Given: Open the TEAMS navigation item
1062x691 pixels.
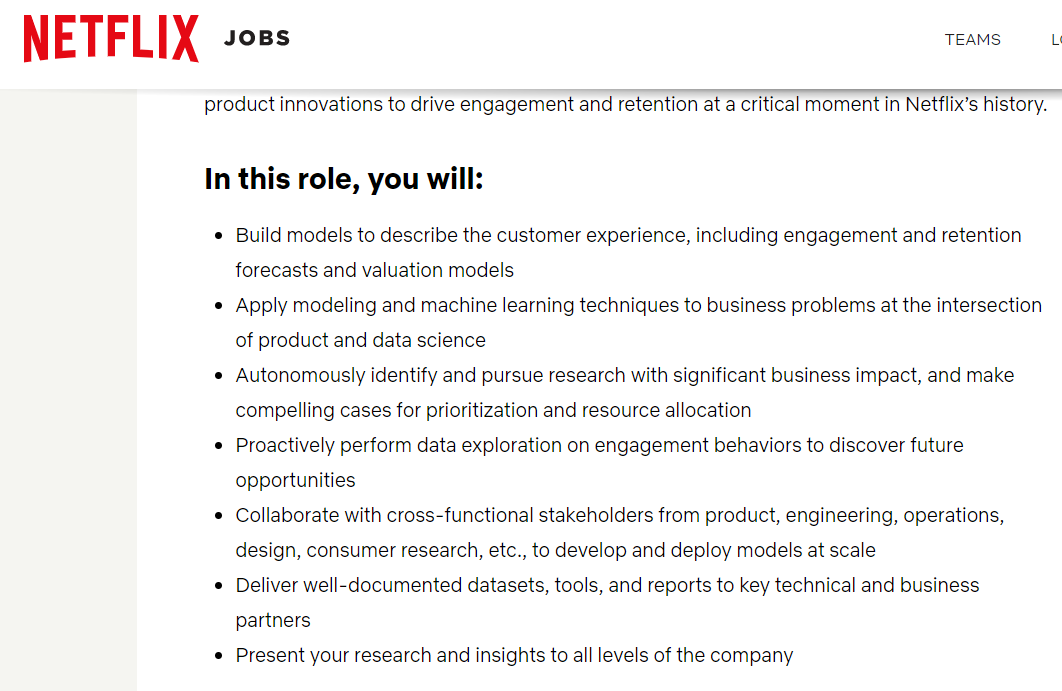Looking at the screenshot, I should pyautogui.click(x=972, y=40).
